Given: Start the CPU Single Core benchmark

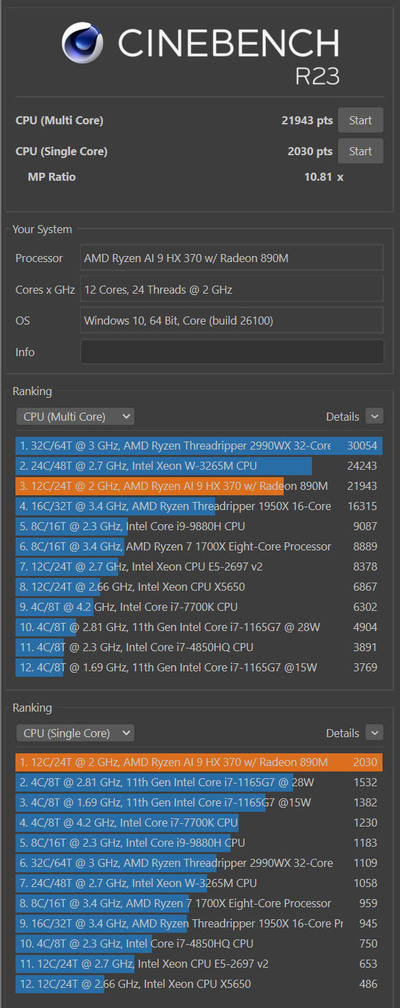Looking at the screenshot, I should [360, 151].
